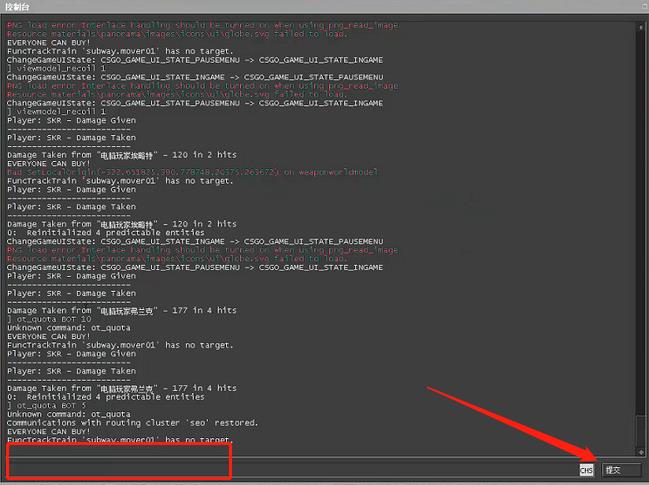This screenshot has width=649, height=485.
Task: Click the console command input field
Action: tap(290, 469)
